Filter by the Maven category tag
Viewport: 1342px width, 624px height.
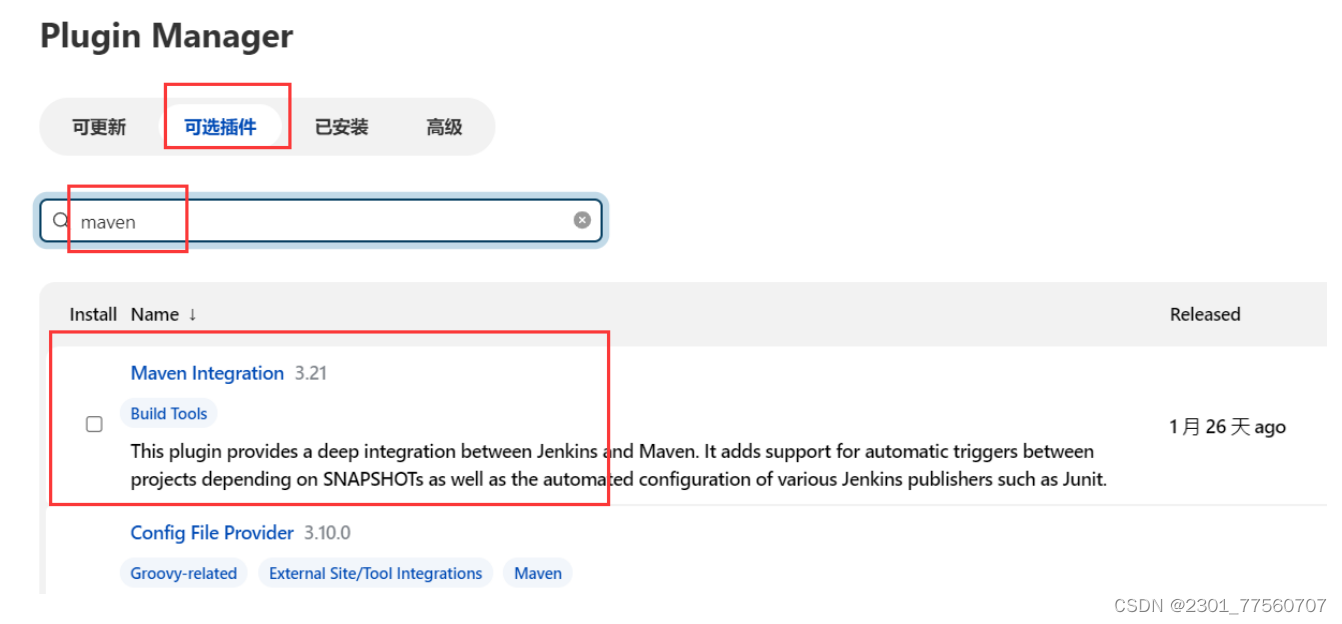point(538,574)
